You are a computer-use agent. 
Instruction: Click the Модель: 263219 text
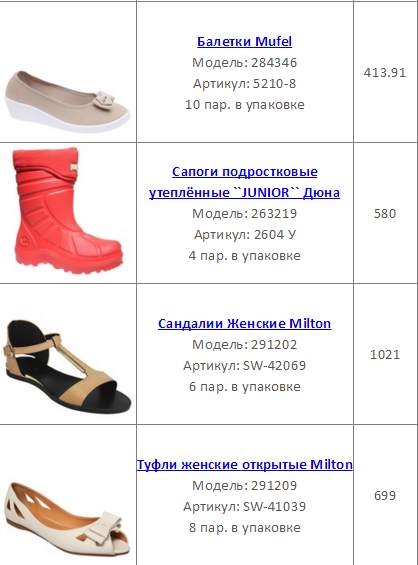tap(244, 214)
